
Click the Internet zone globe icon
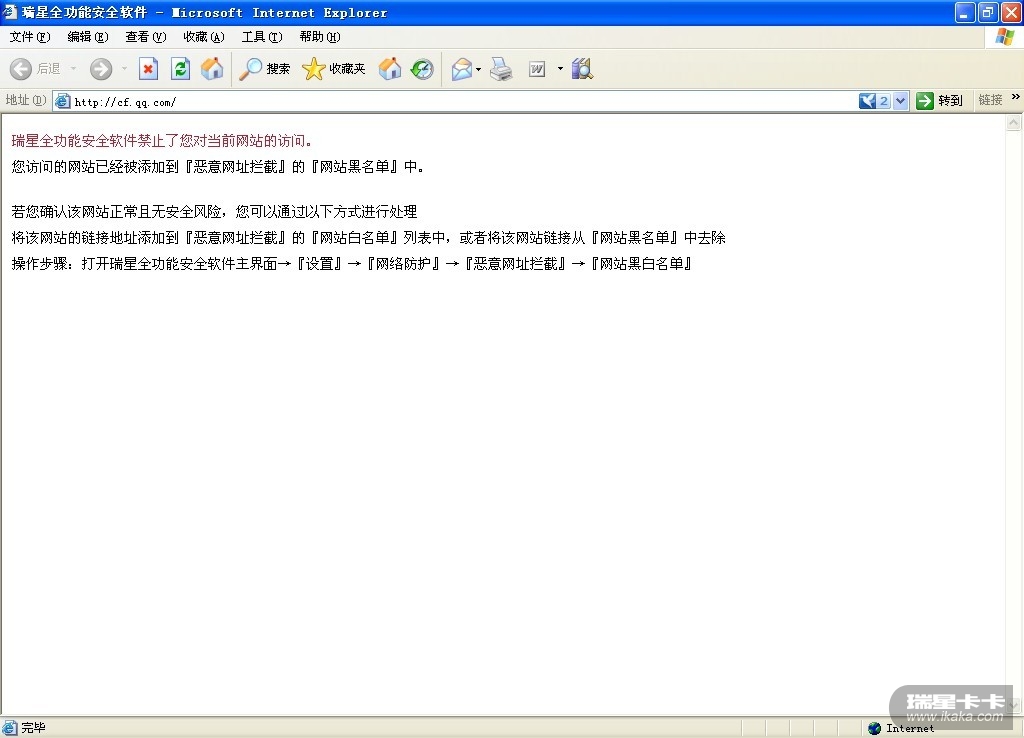click(x=874, y=728)
